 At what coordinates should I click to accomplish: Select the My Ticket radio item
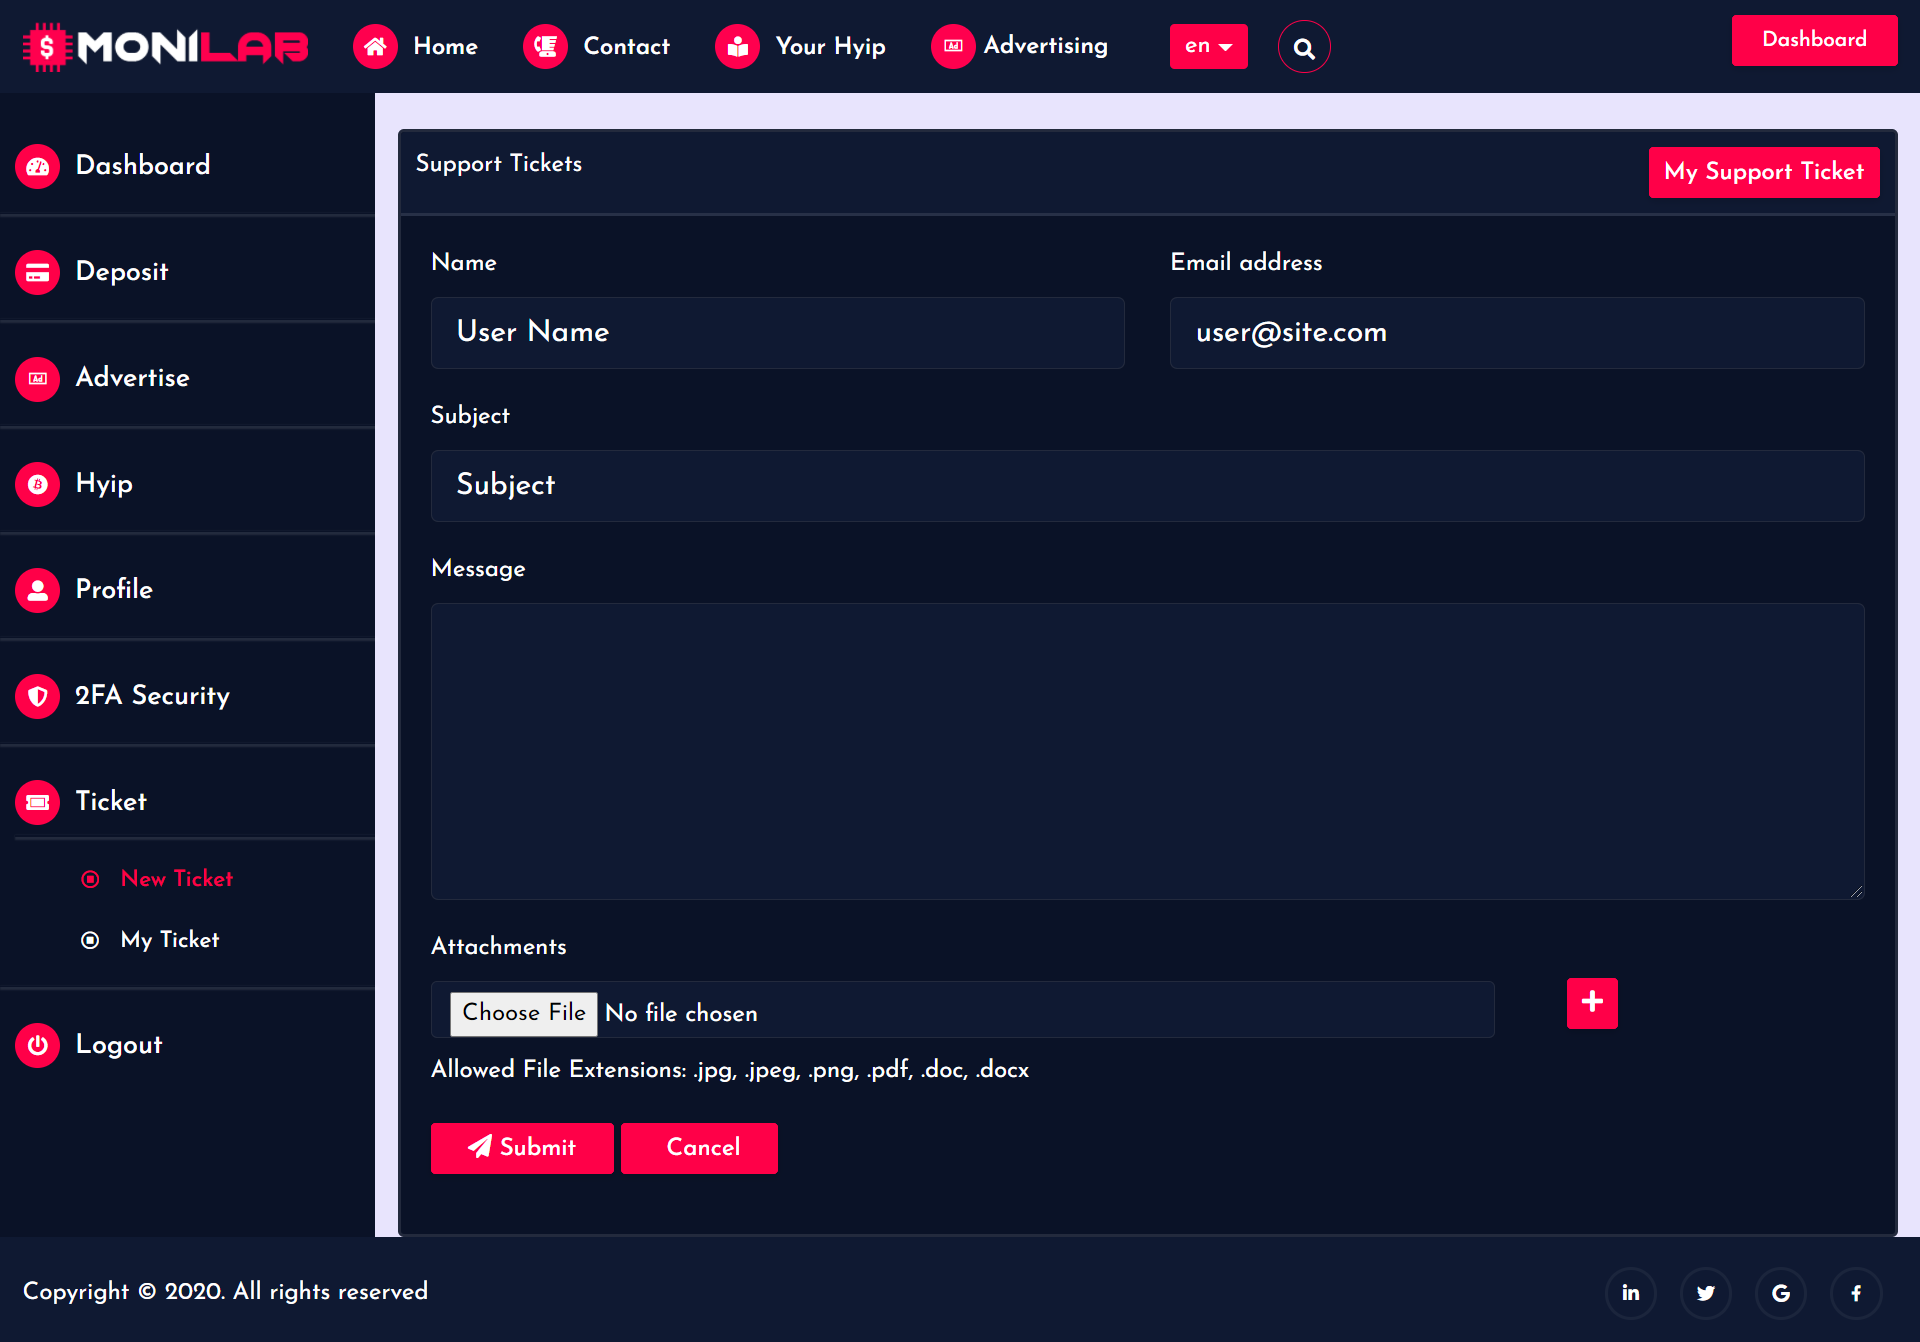169,940
